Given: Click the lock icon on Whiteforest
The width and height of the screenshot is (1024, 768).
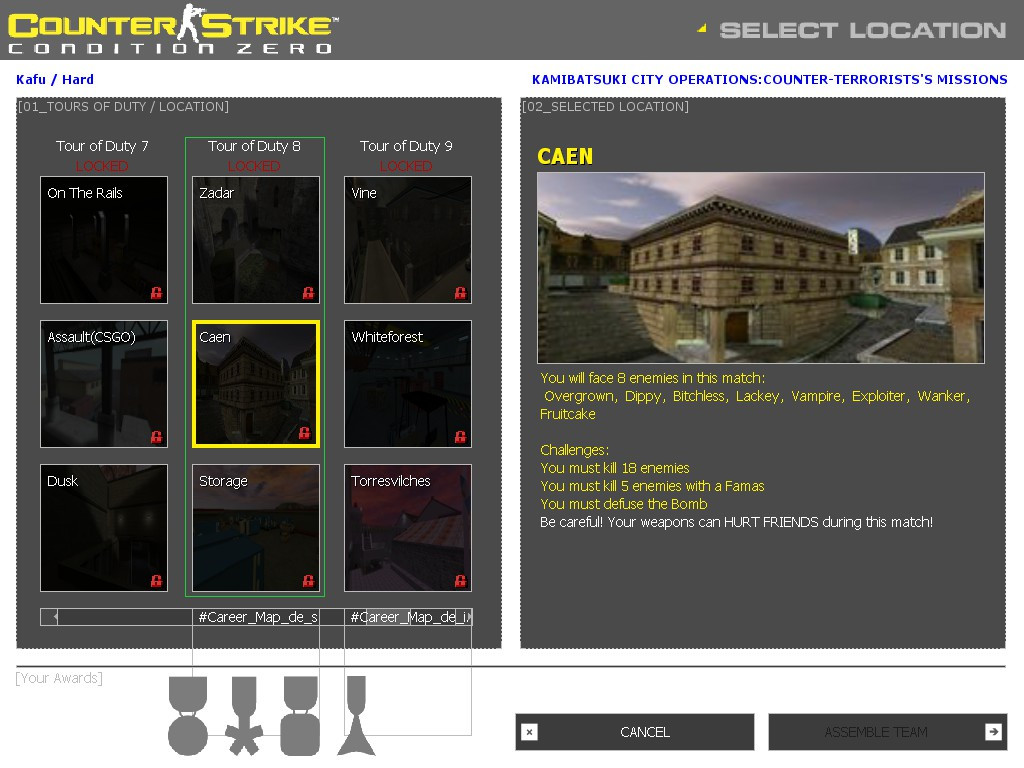Looking at the screenshot, I should click(x=460, y=437).
